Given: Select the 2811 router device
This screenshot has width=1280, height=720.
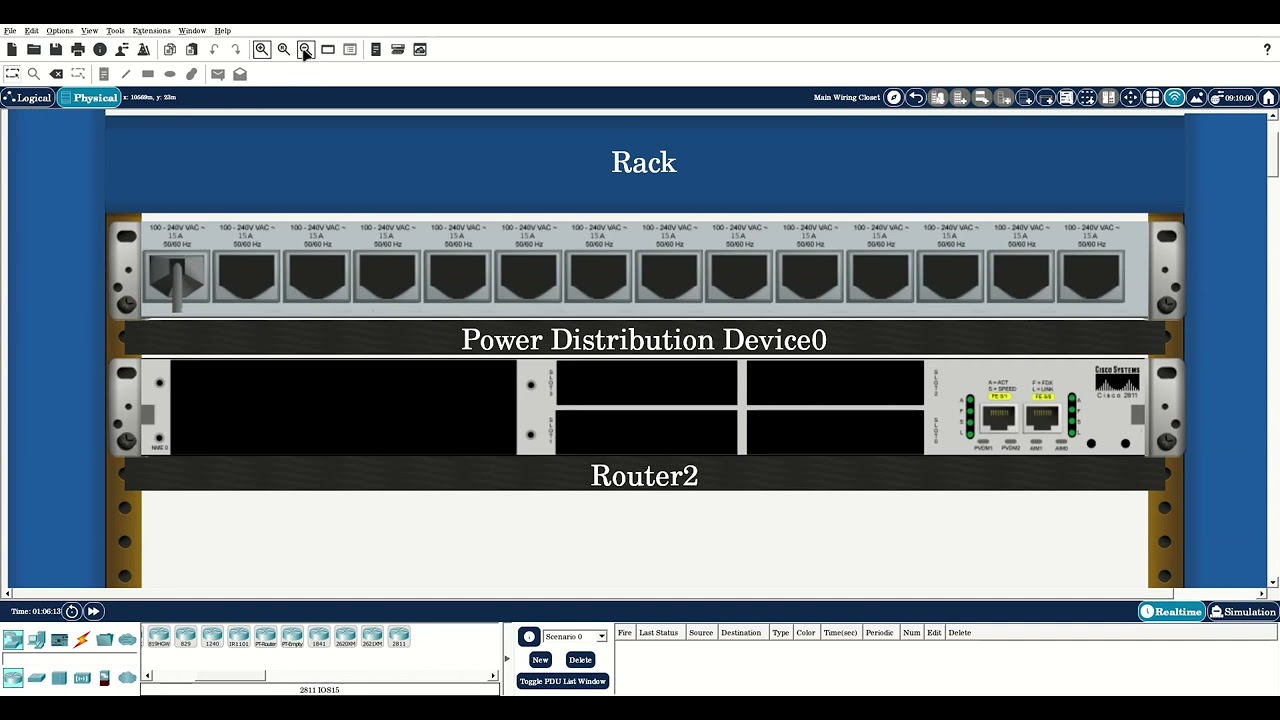Looking at the screenshot, I should (x=399, y=637).
